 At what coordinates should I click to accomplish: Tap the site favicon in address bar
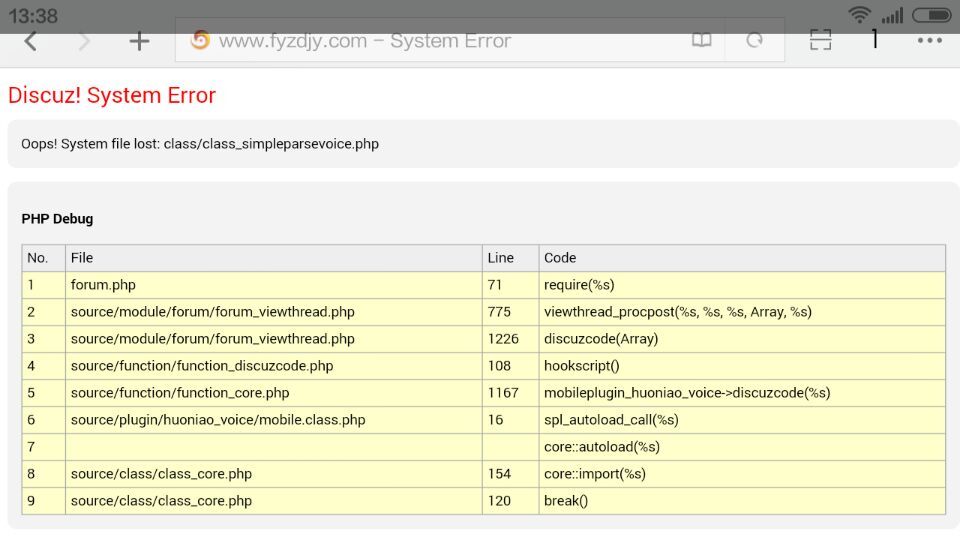tap(200, 40)
